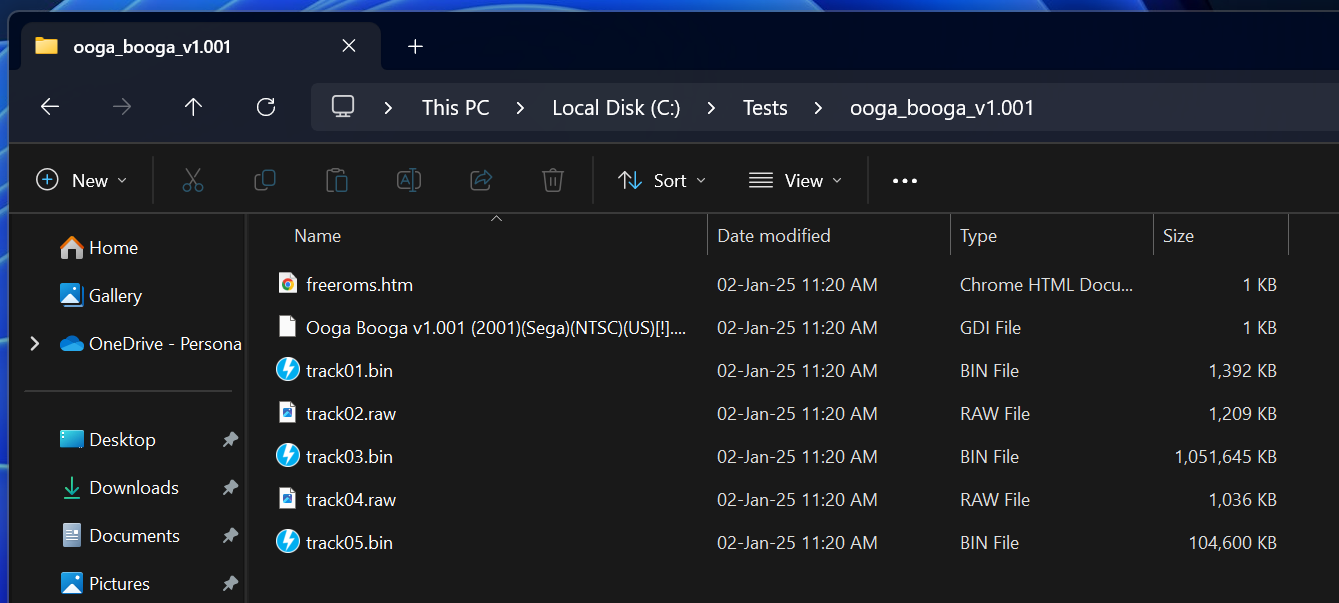This screenshot has height=603, width=1339.
Task: Click ooga_booga_v1.001 in the address bar
Action: point(942,108)
